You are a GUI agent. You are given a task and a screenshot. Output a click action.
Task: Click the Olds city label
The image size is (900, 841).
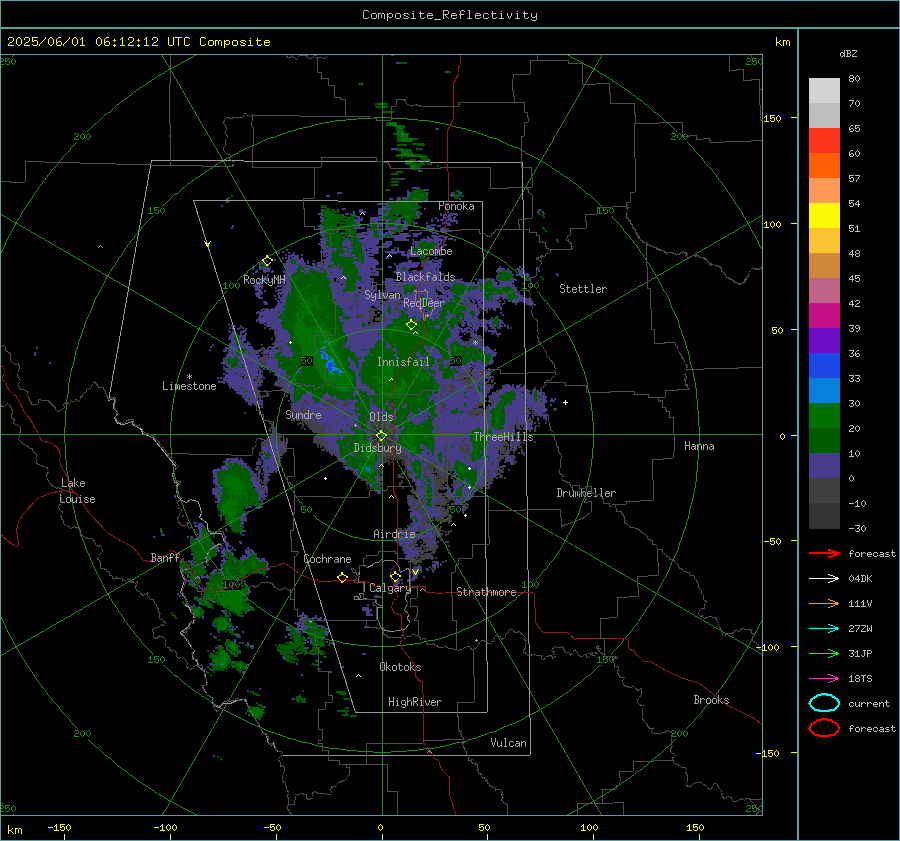pos(381,417)
